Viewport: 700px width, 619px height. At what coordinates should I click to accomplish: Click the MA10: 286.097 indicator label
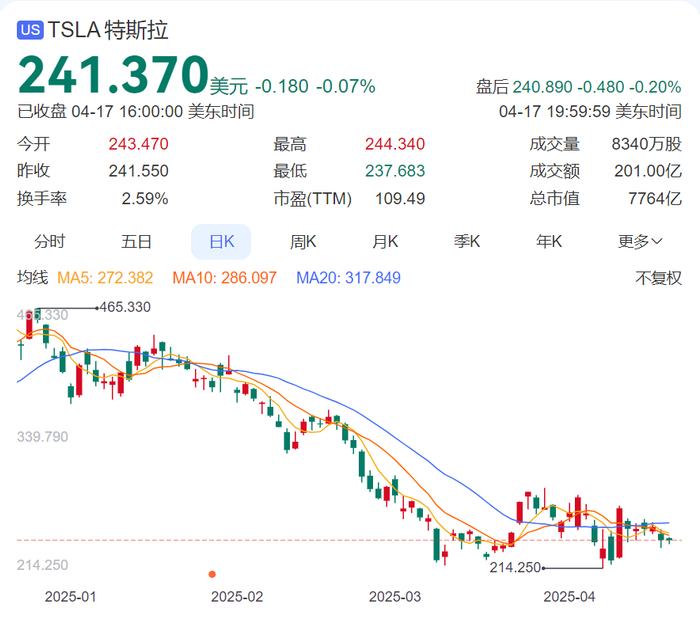tap(225, 278)
